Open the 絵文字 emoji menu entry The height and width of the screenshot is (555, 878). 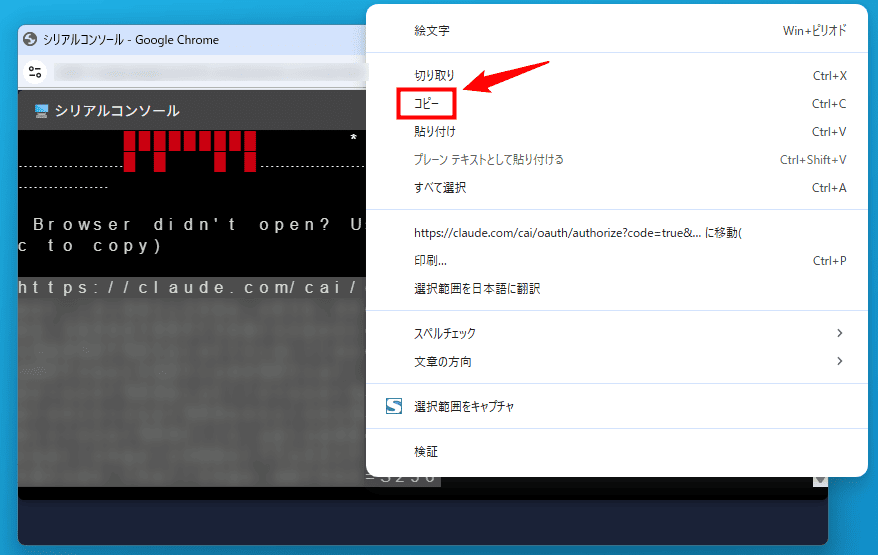click(617, 31)
